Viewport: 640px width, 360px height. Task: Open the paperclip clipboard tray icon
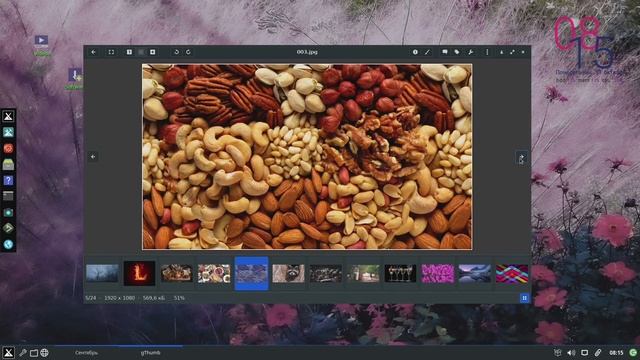[x=598, y=353]
